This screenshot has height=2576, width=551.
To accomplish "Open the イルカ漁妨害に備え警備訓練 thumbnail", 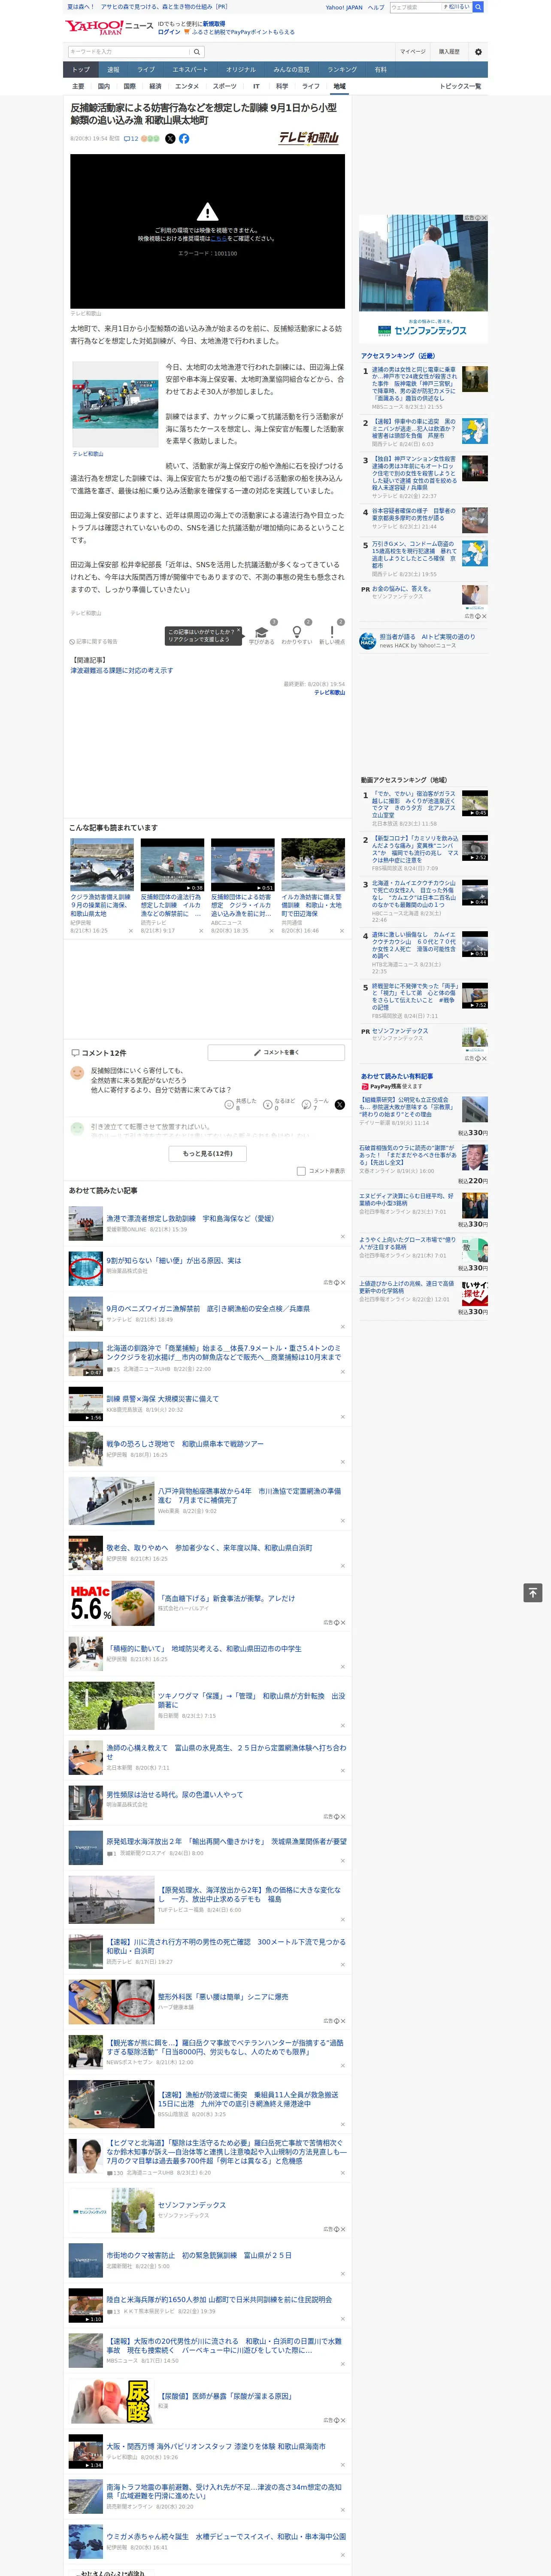I will 313,865.
